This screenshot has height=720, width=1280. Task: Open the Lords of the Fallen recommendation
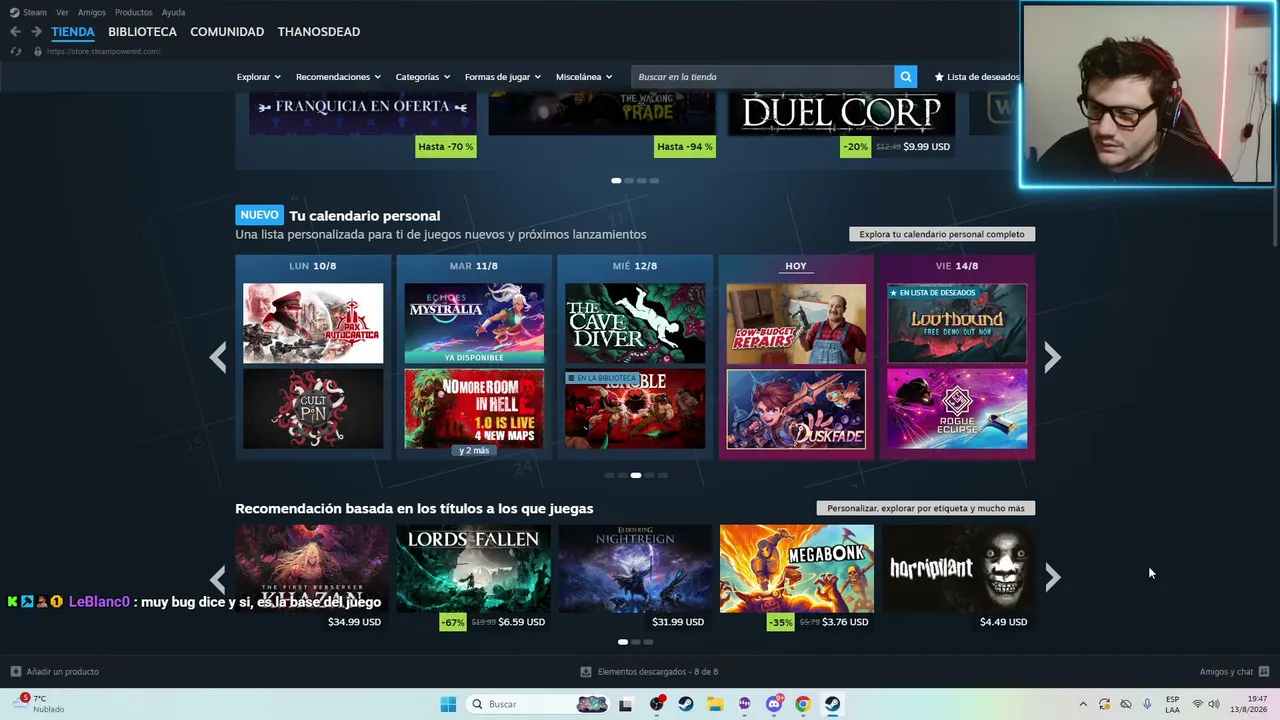[x=474, y=568]
